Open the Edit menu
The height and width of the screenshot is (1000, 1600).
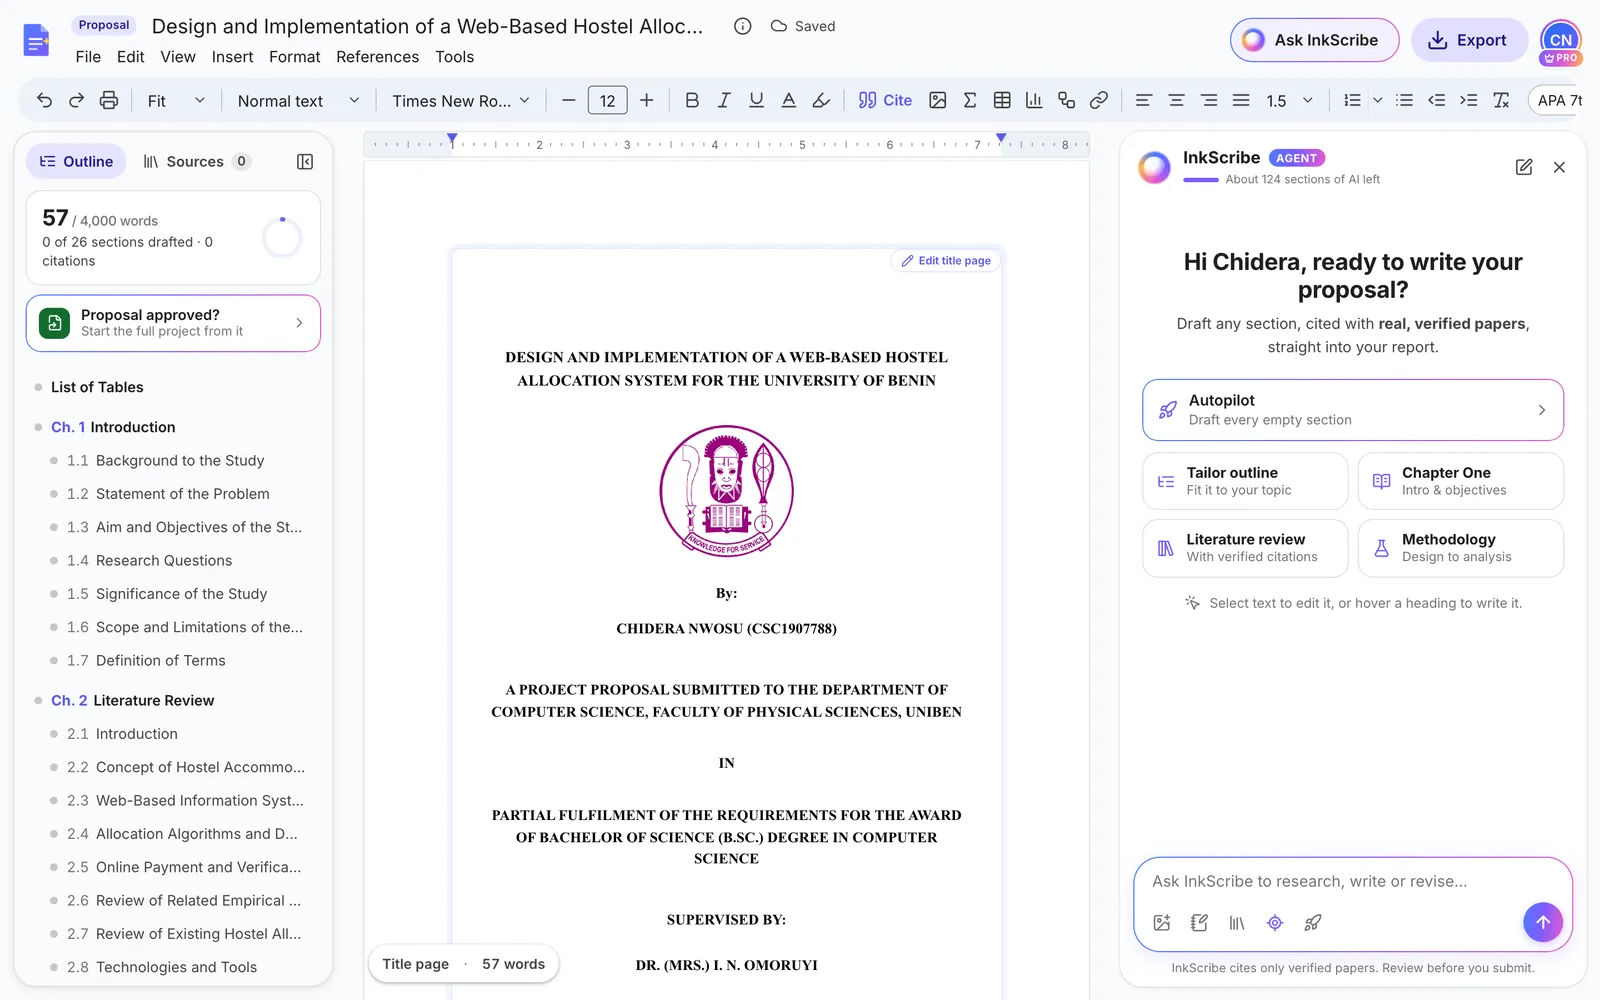click(x=130, y=57)
